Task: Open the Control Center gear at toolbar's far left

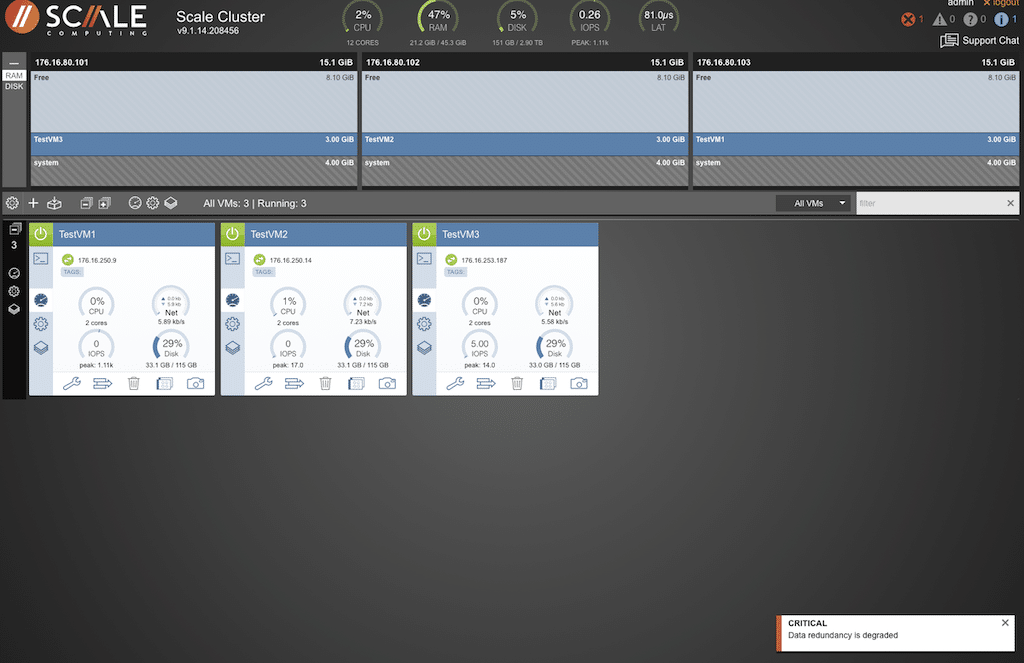Action: (x=12, y=203)
